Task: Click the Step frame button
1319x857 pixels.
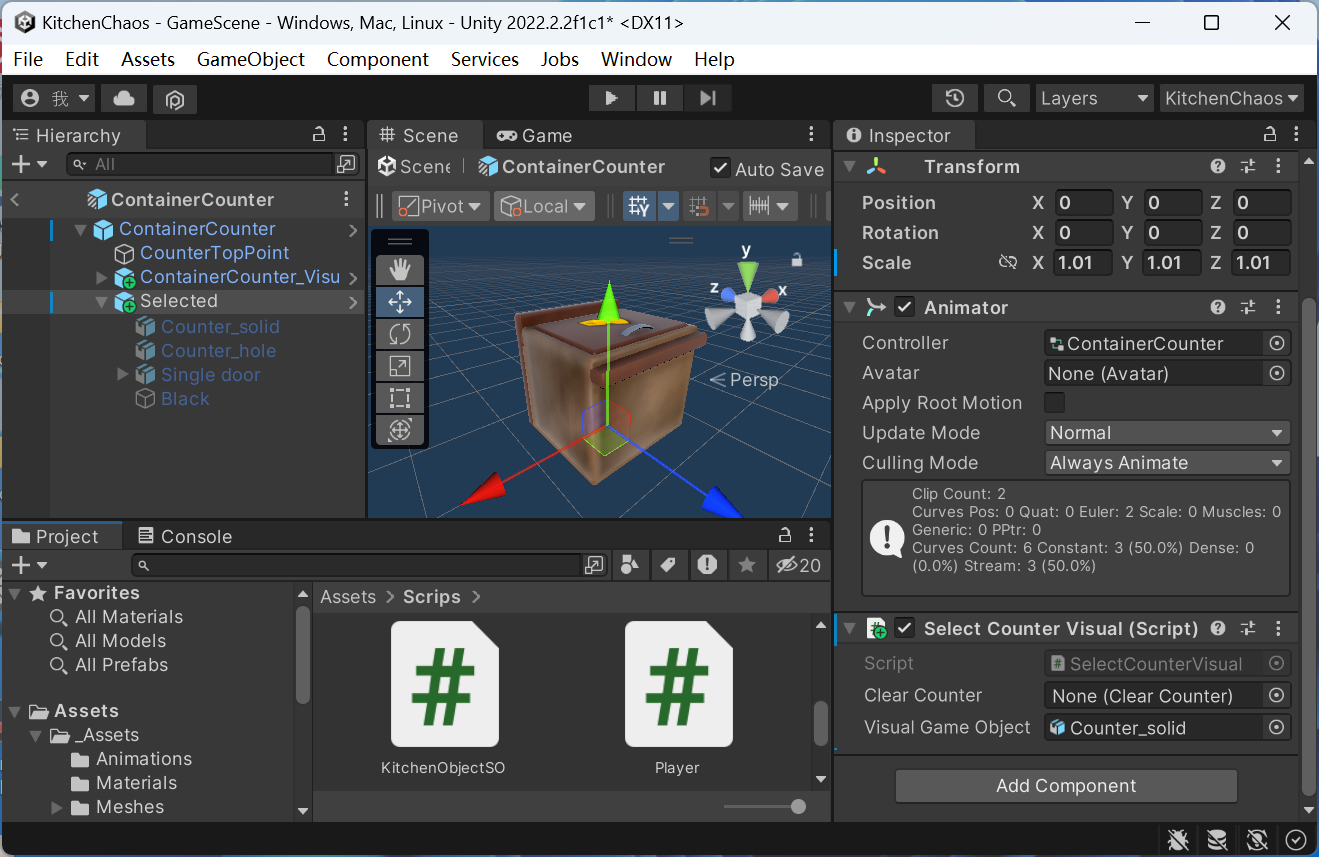Action: [x=708, y=98]
